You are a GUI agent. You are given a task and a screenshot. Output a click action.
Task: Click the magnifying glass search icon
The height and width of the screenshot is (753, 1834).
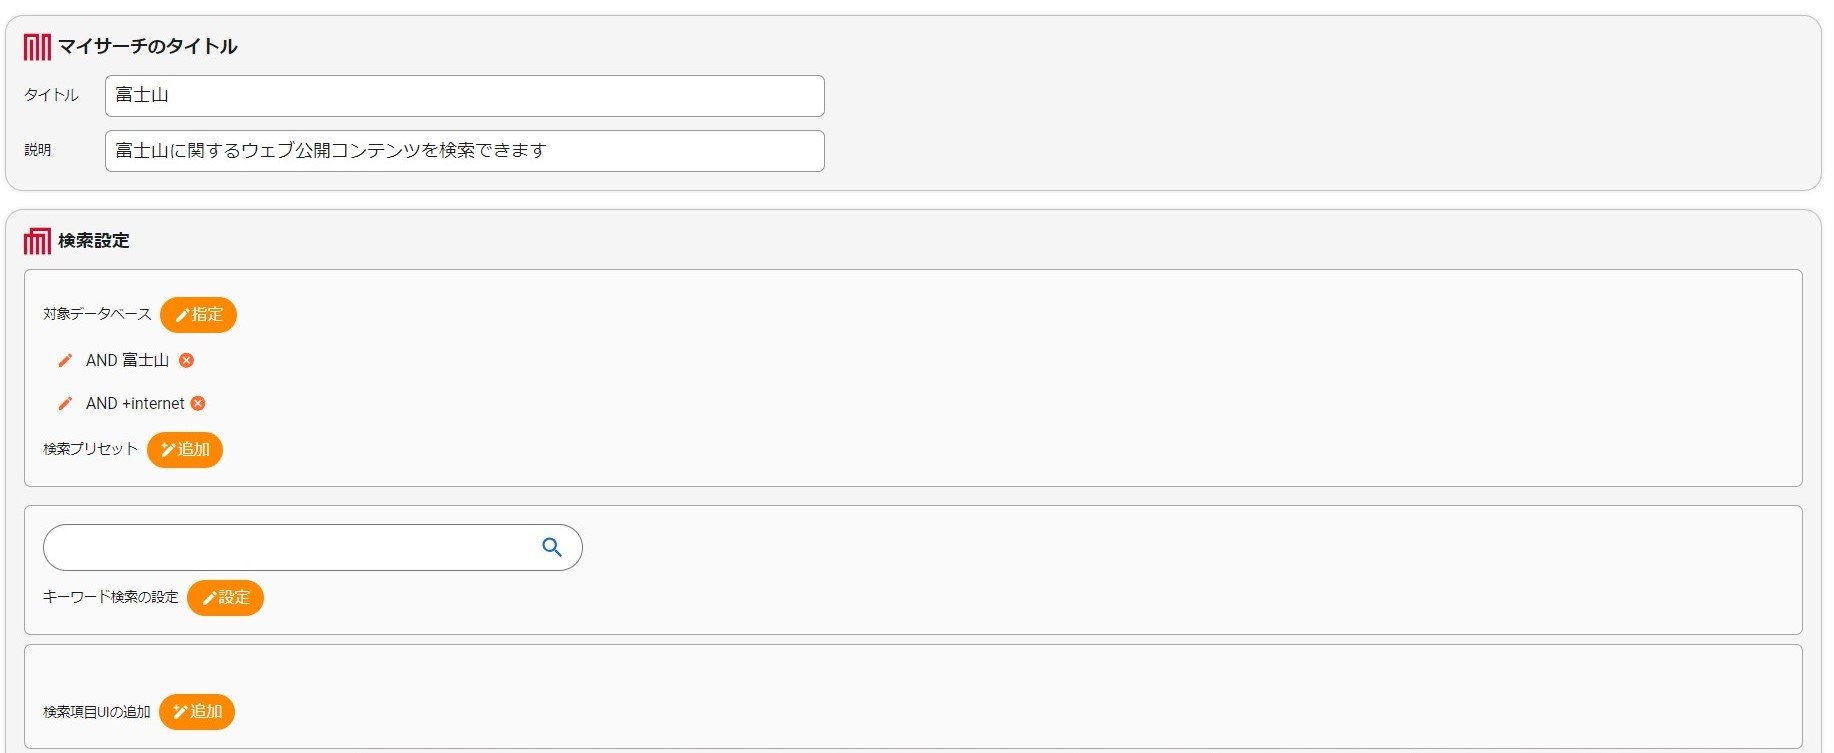click(x=552, y=547)
